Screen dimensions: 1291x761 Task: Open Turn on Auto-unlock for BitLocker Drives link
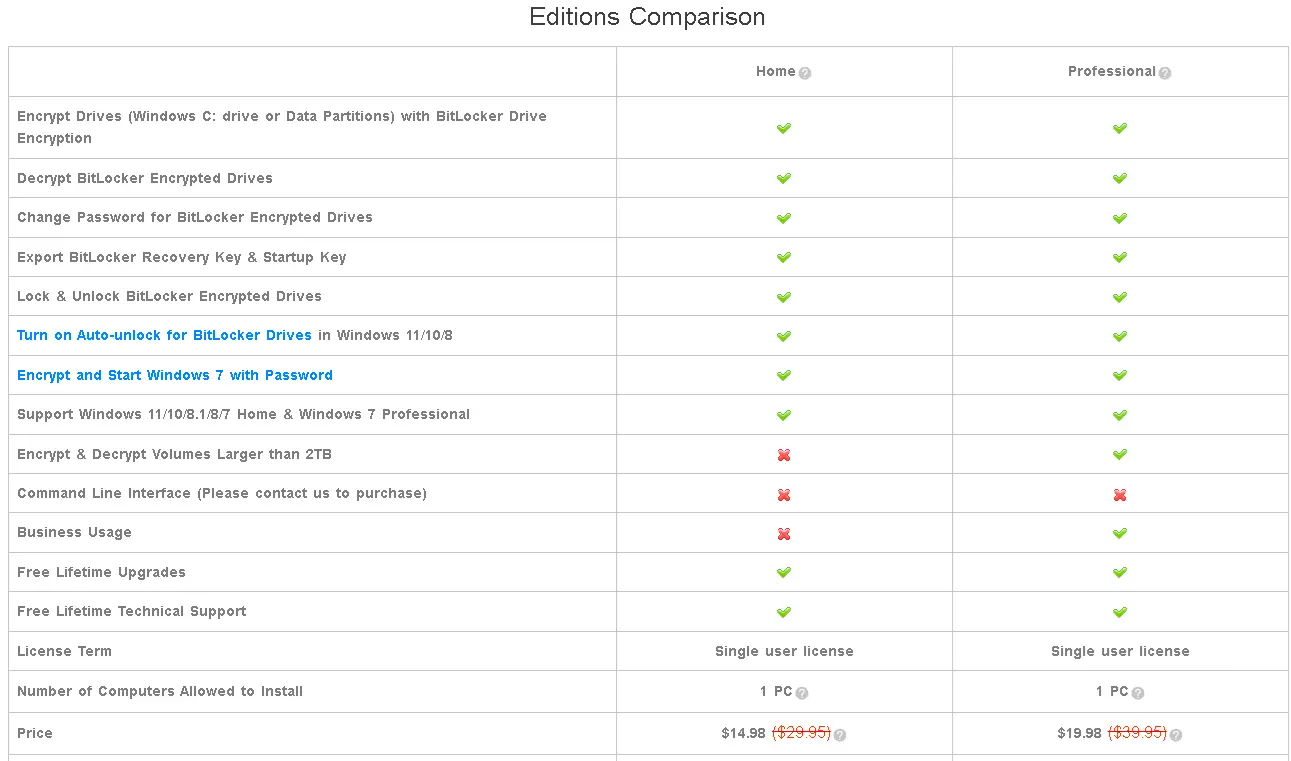(164, 336)
